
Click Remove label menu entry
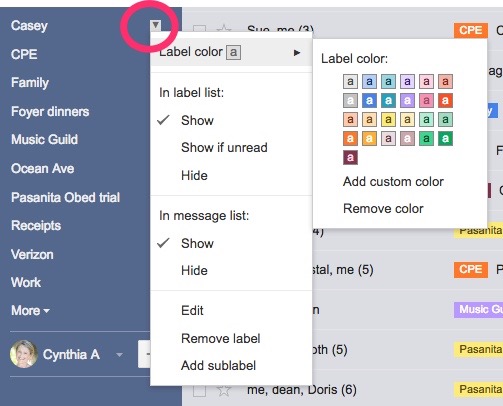[221, 339]
